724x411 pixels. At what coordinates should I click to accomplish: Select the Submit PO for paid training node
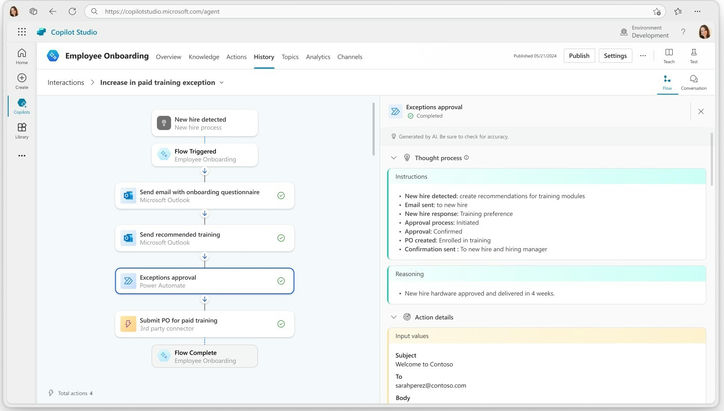pyautogui.click(x=204, y=324)
